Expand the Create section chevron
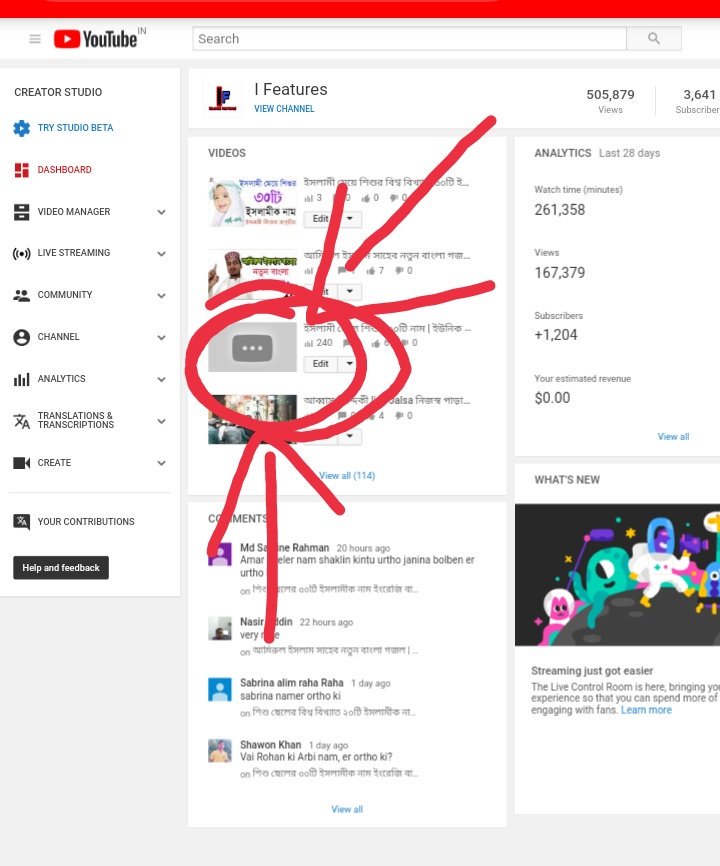The height and width of the screenshot is (866, 720). [x=161, y=463]
